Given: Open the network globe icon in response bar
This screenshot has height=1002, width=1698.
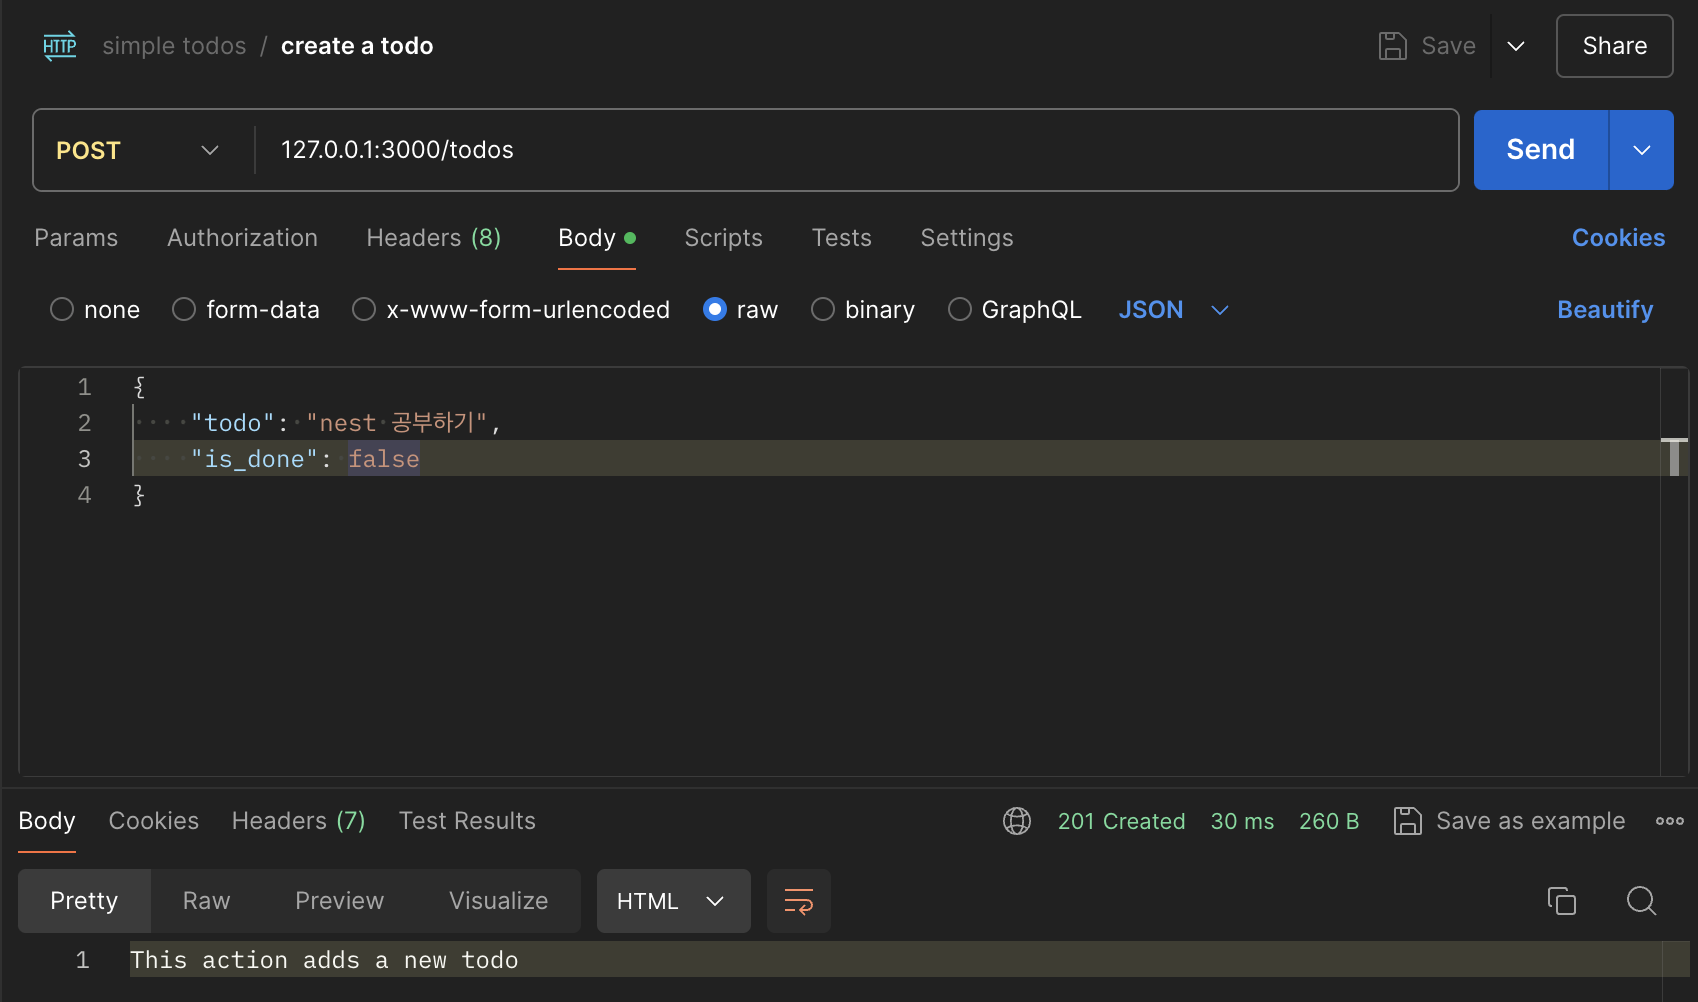Looking at the screenshot, I should click(x=1017, y=821).
